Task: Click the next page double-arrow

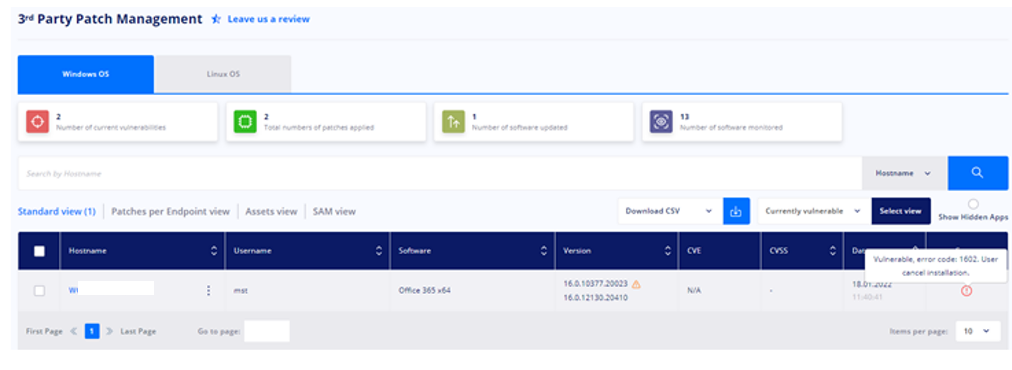Action: pos(110,331)
